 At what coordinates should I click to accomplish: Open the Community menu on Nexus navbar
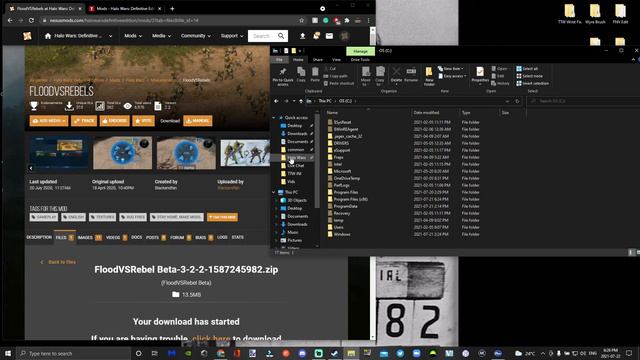click(x=196, y=36)
